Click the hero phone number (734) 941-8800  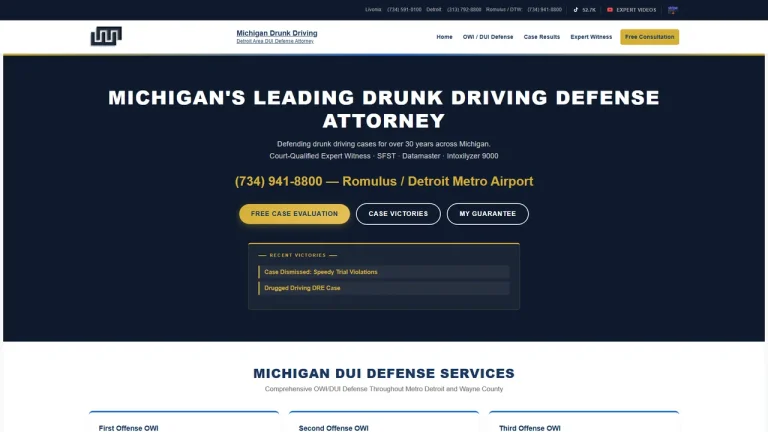pos(278,181)
